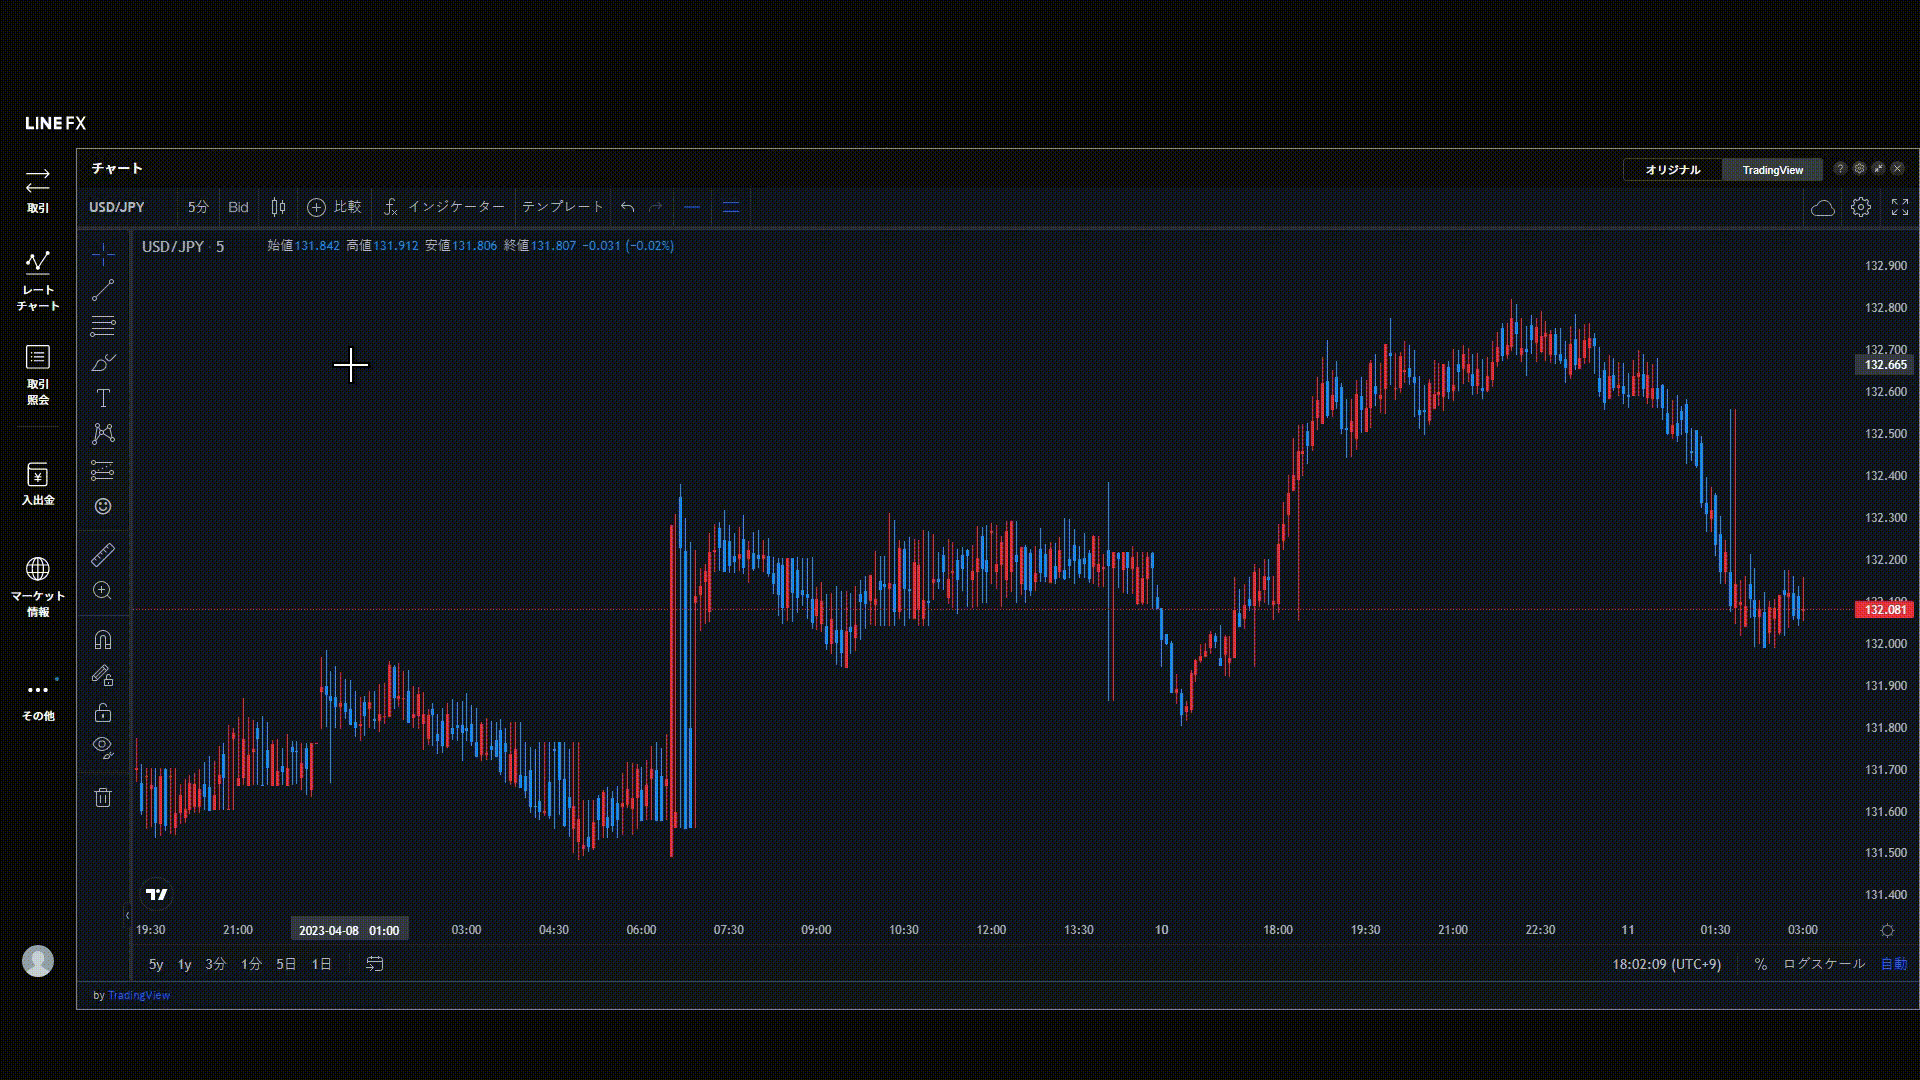Switch to the オリジナル chart tab
Viewport: 1920px width, 1080px height.
point(1672,170)
